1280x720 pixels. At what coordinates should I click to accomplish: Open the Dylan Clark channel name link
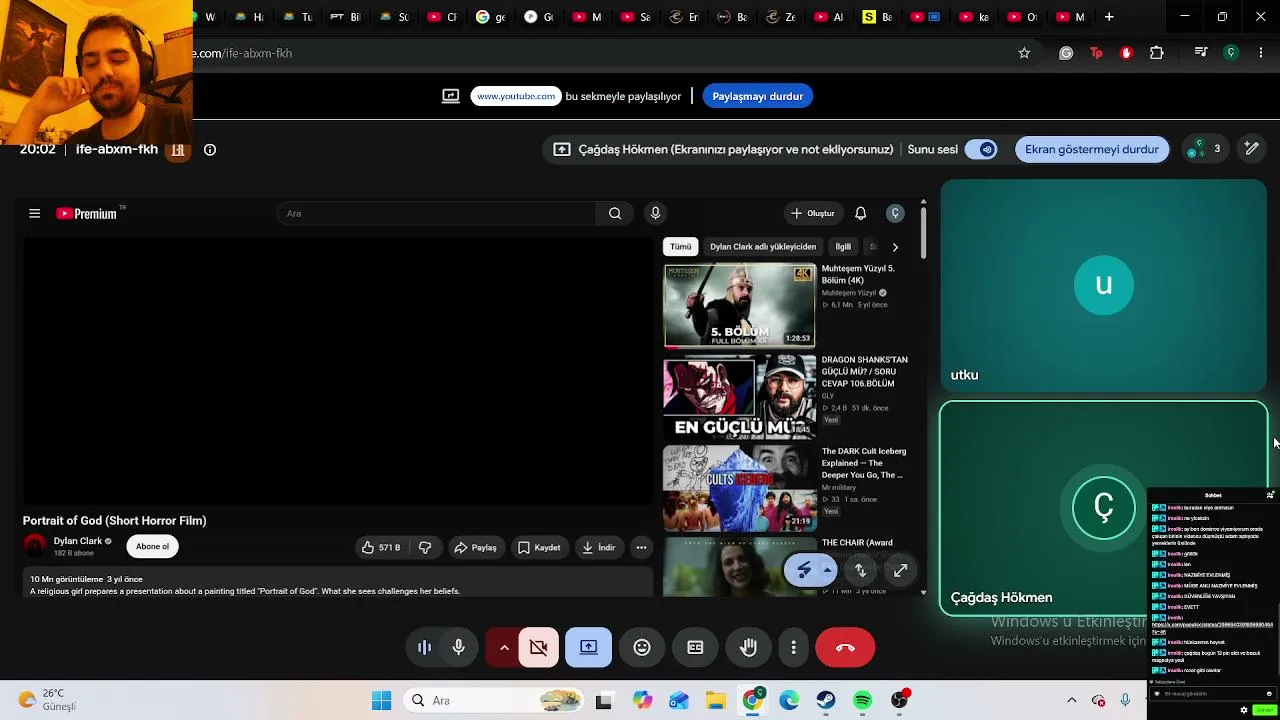(x=78, y=541)
